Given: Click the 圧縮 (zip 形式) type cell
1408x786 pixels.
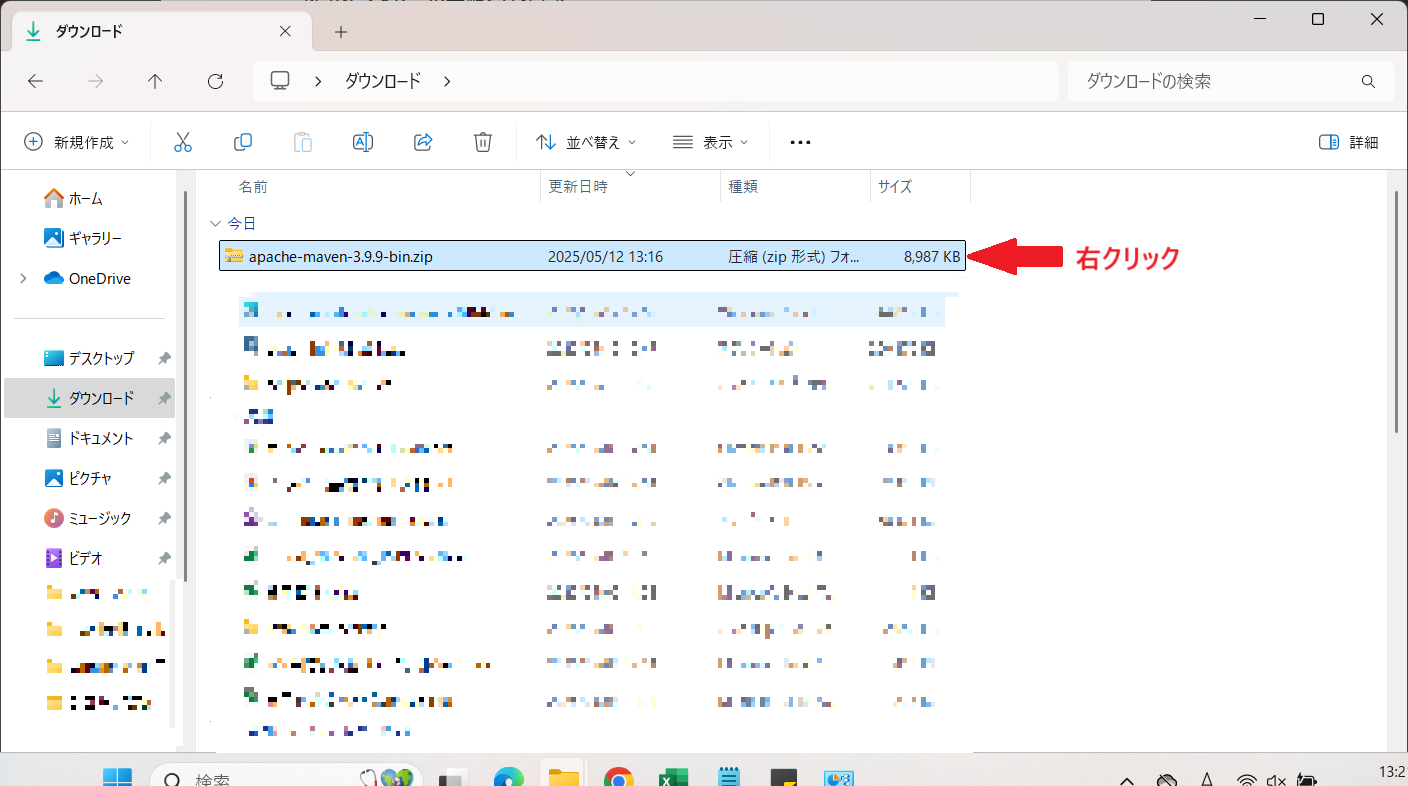Looking at the screenshot, I should [x=793, y=257].
